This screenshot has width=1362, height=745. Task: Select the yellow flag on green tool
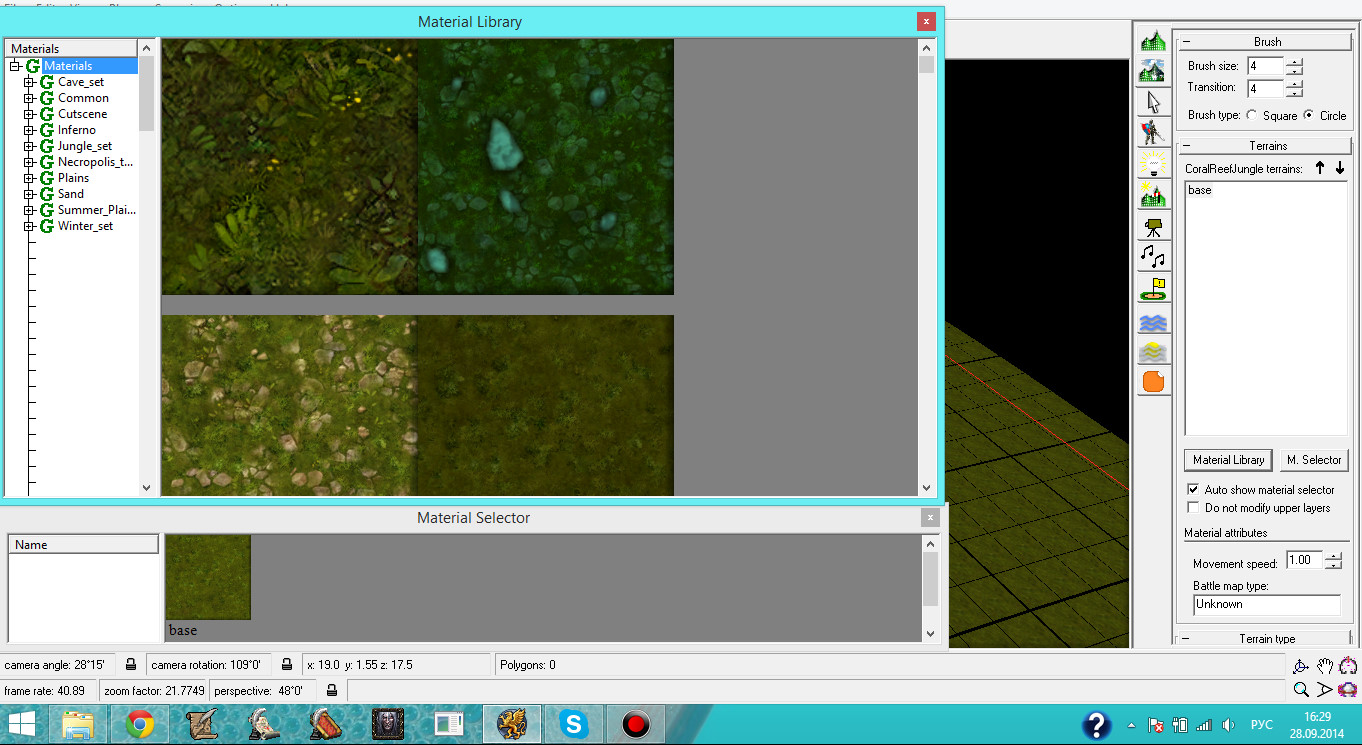coord(1154,289)
